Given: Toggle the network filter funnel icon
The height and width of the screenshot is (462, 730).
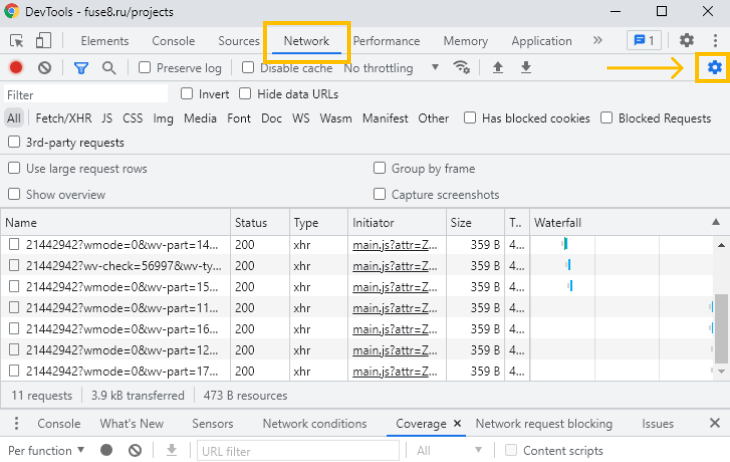Looking at the screenshot, I should click(x=81, y=68).
